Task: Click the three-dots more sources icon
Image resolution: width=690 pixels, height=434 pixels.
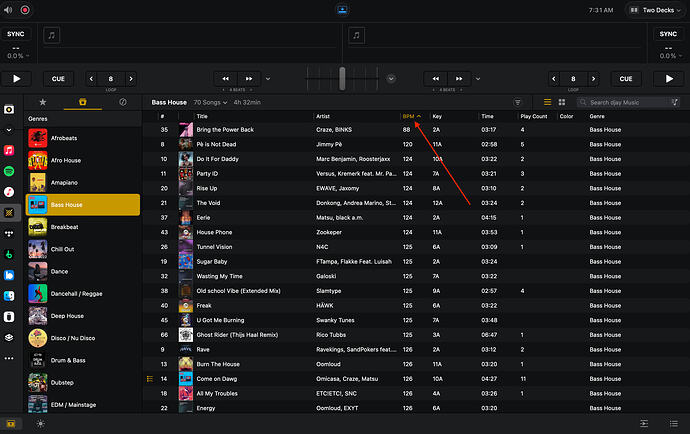Action: pyautogui.click(x=9, y=358)
